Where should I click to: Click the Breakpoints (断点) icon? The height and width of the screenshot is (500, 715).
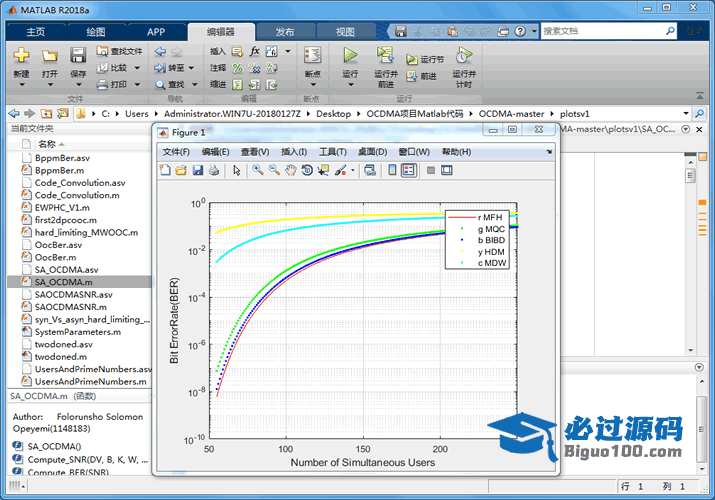click(312, 56)
